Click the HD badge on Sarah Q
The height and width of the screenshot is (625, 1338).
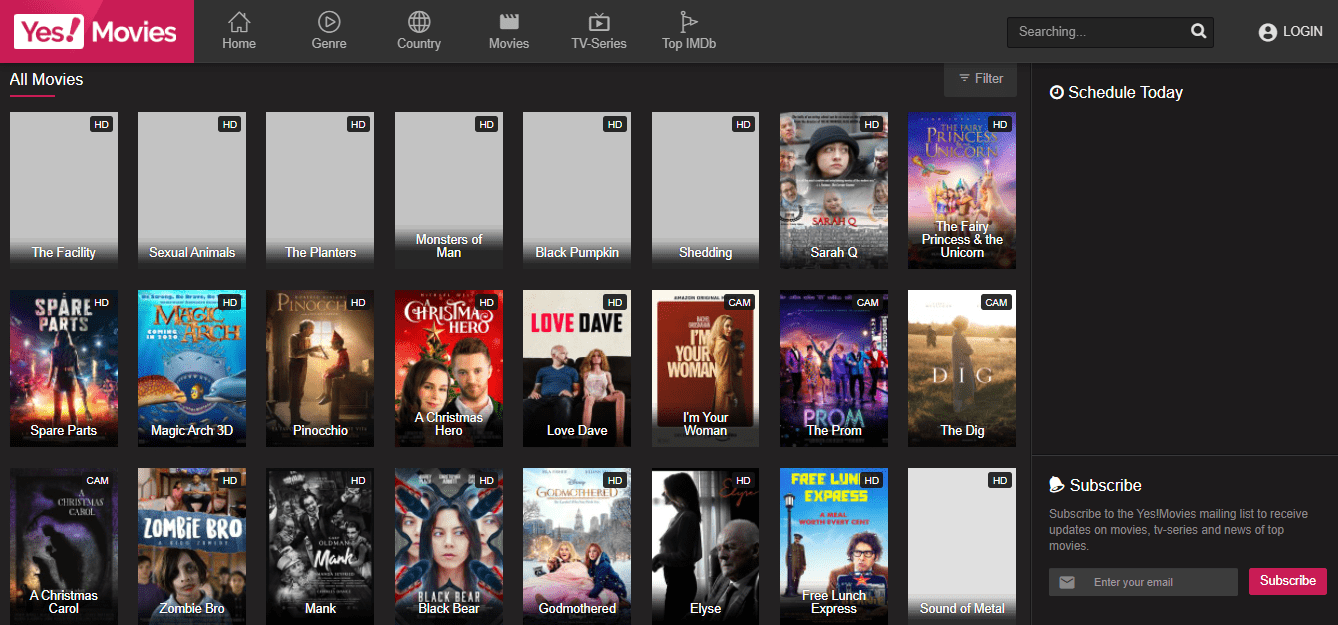[x=872, y=124]
